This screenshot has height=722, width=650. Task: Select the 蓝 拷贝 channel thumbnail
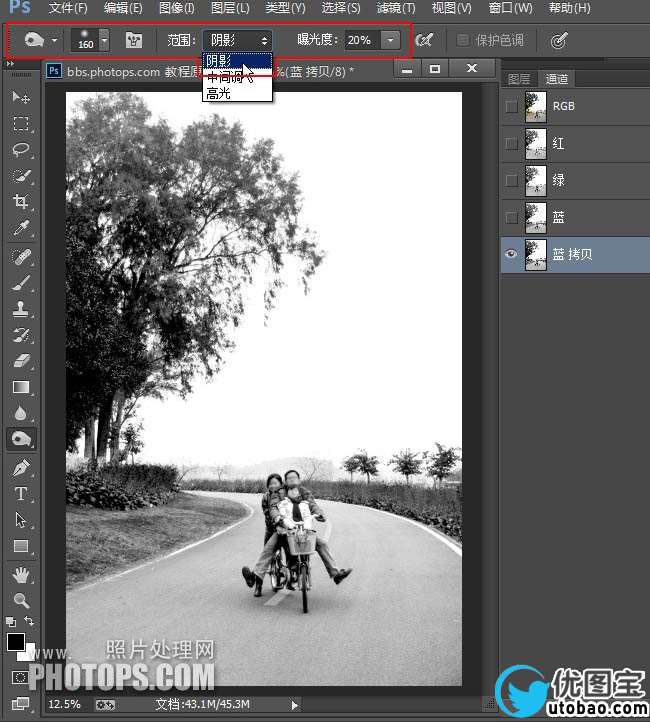pos(535,254)
